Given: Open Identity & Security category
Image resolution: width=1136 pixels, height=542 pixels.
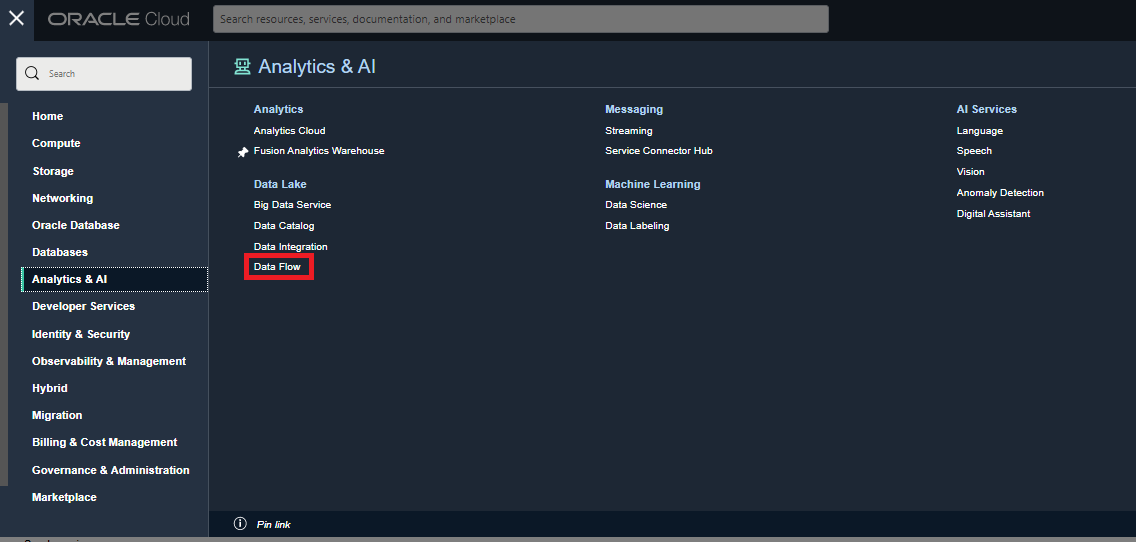Looking at the screenshot, I should (x=81, y=334).
